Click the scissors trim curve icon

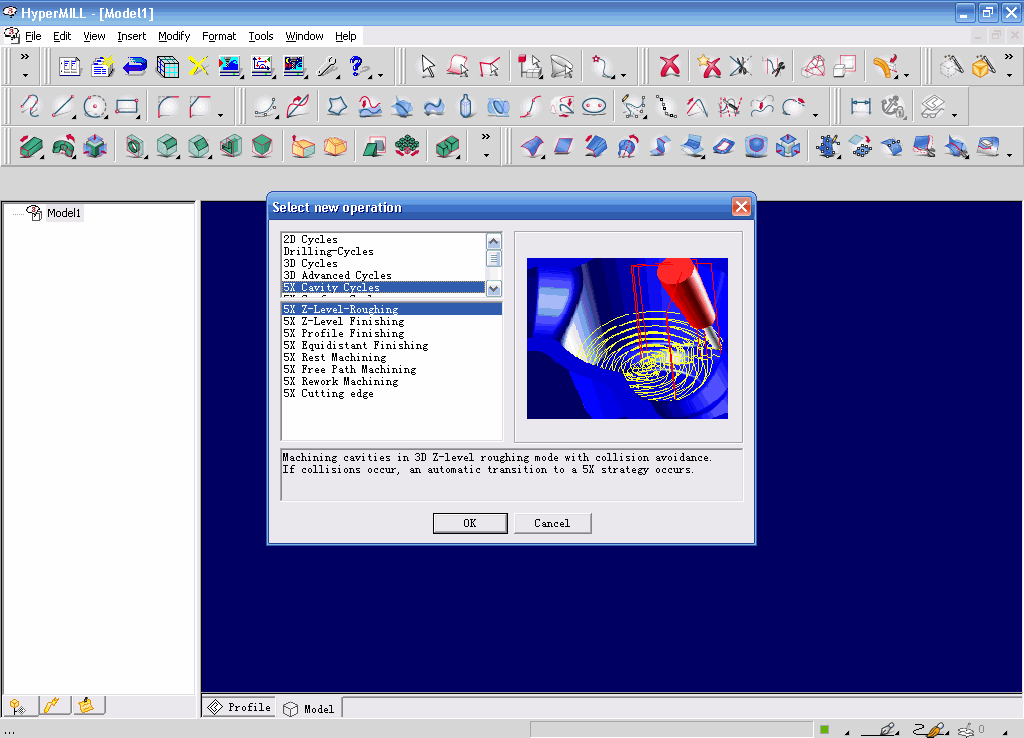(x=741, y=67)
